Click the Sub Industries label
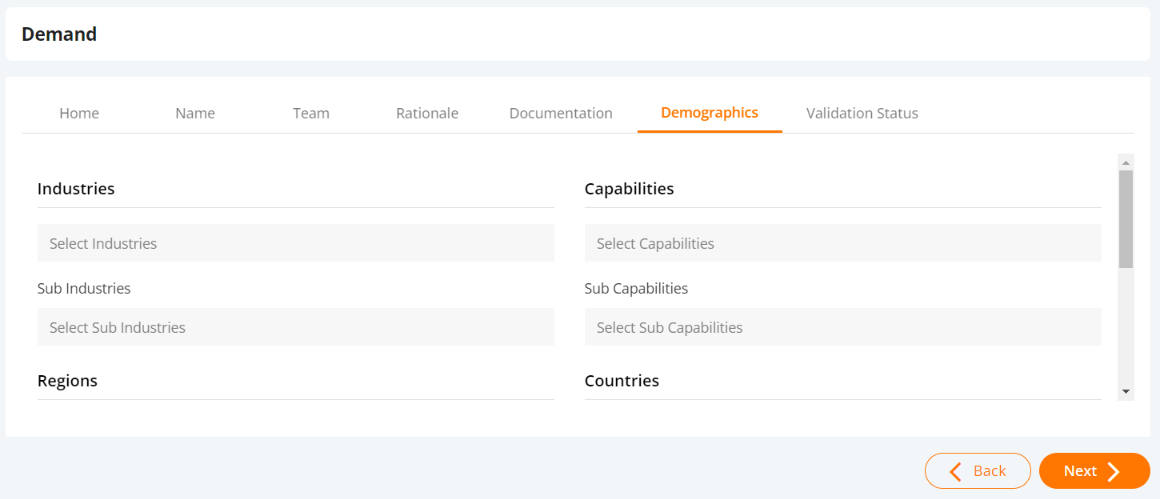The width and height of the screenshot is (1160, 499). click(84, 288)
